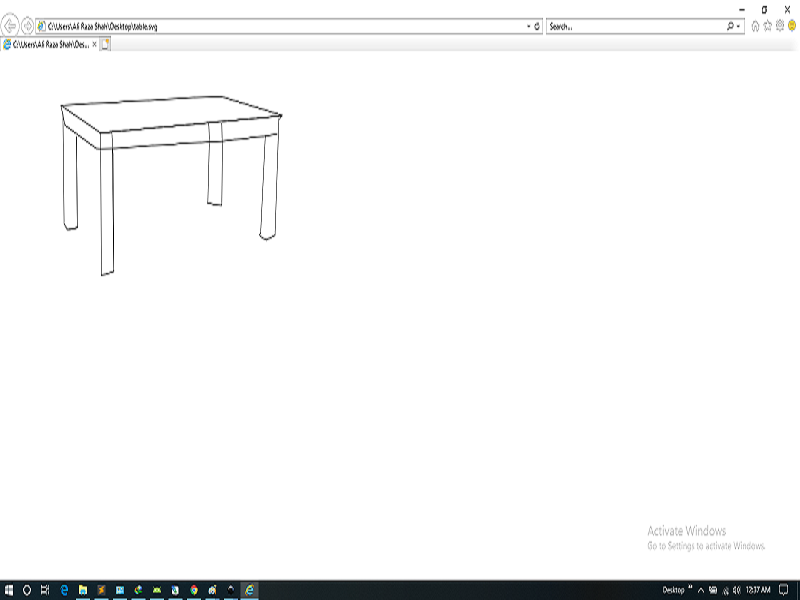Click the Desktop toolbar label in taskbar
The width and height of the screenshot is (800, 600).
click(x=673, y=590)
